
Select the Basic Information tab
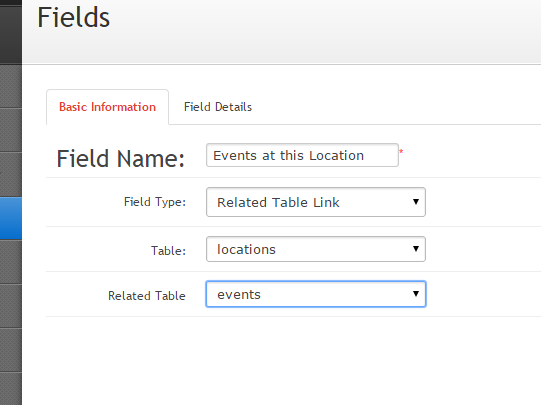click(107, 107)
